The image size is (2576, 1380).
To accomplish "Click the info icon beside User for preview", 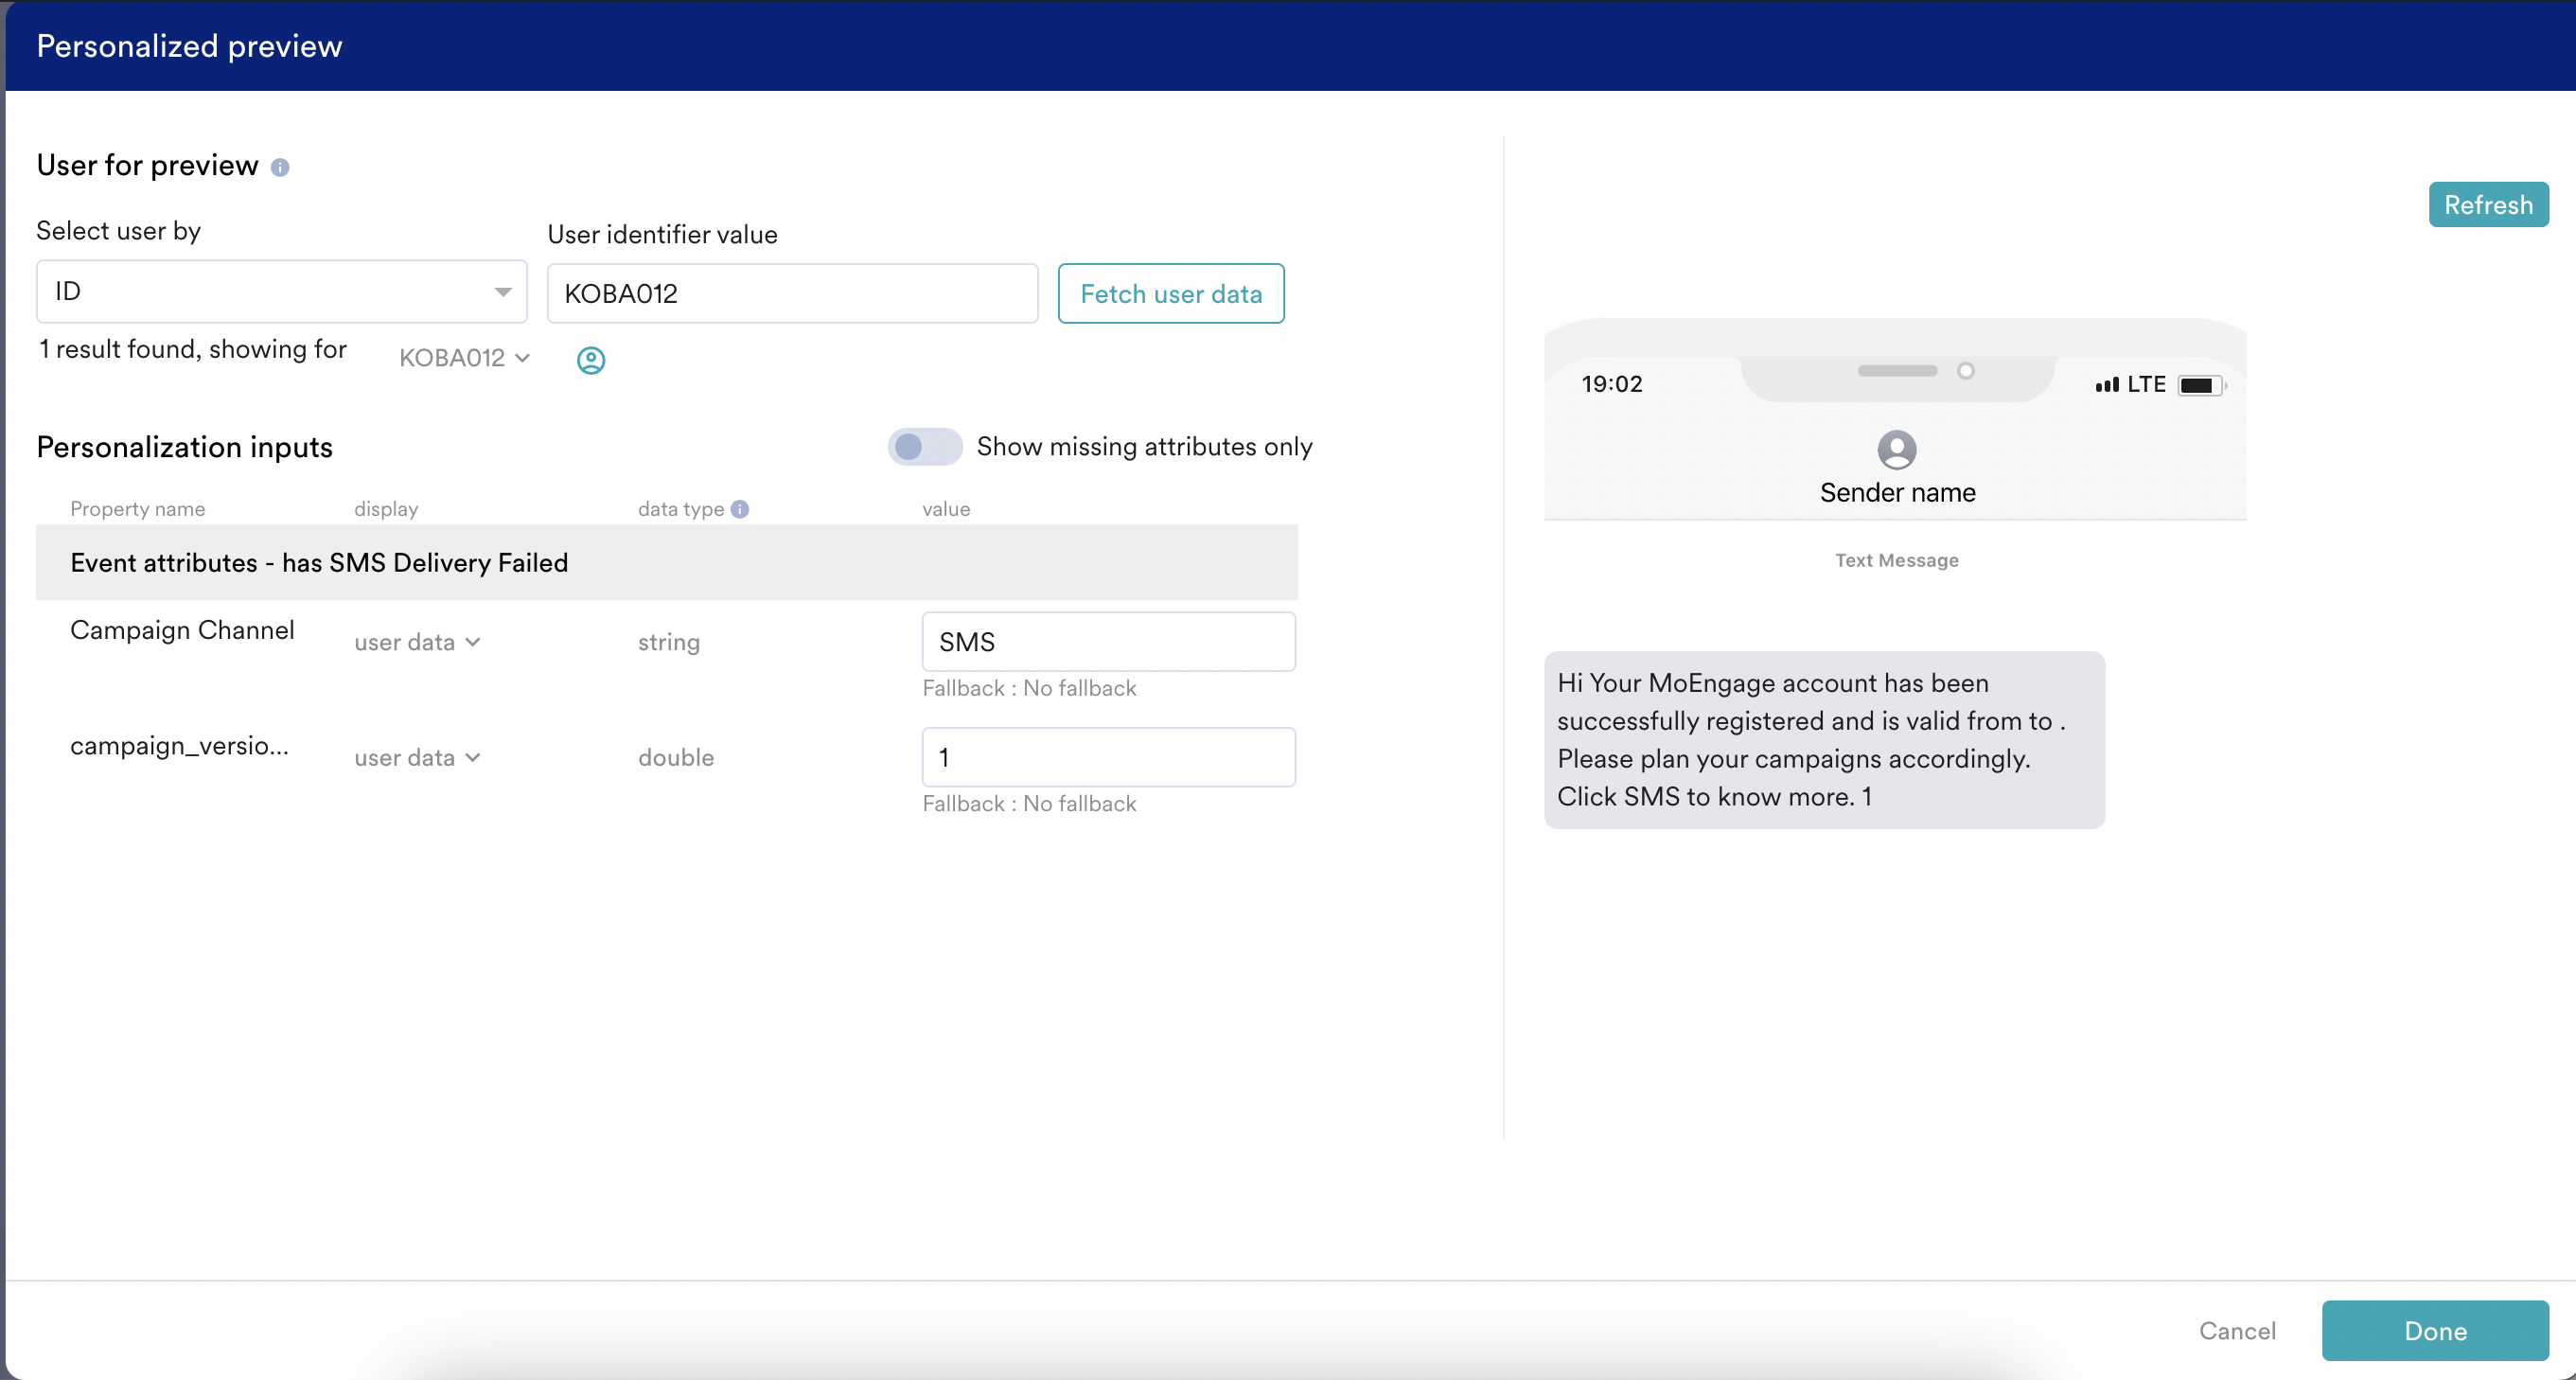I will point(280,167).
